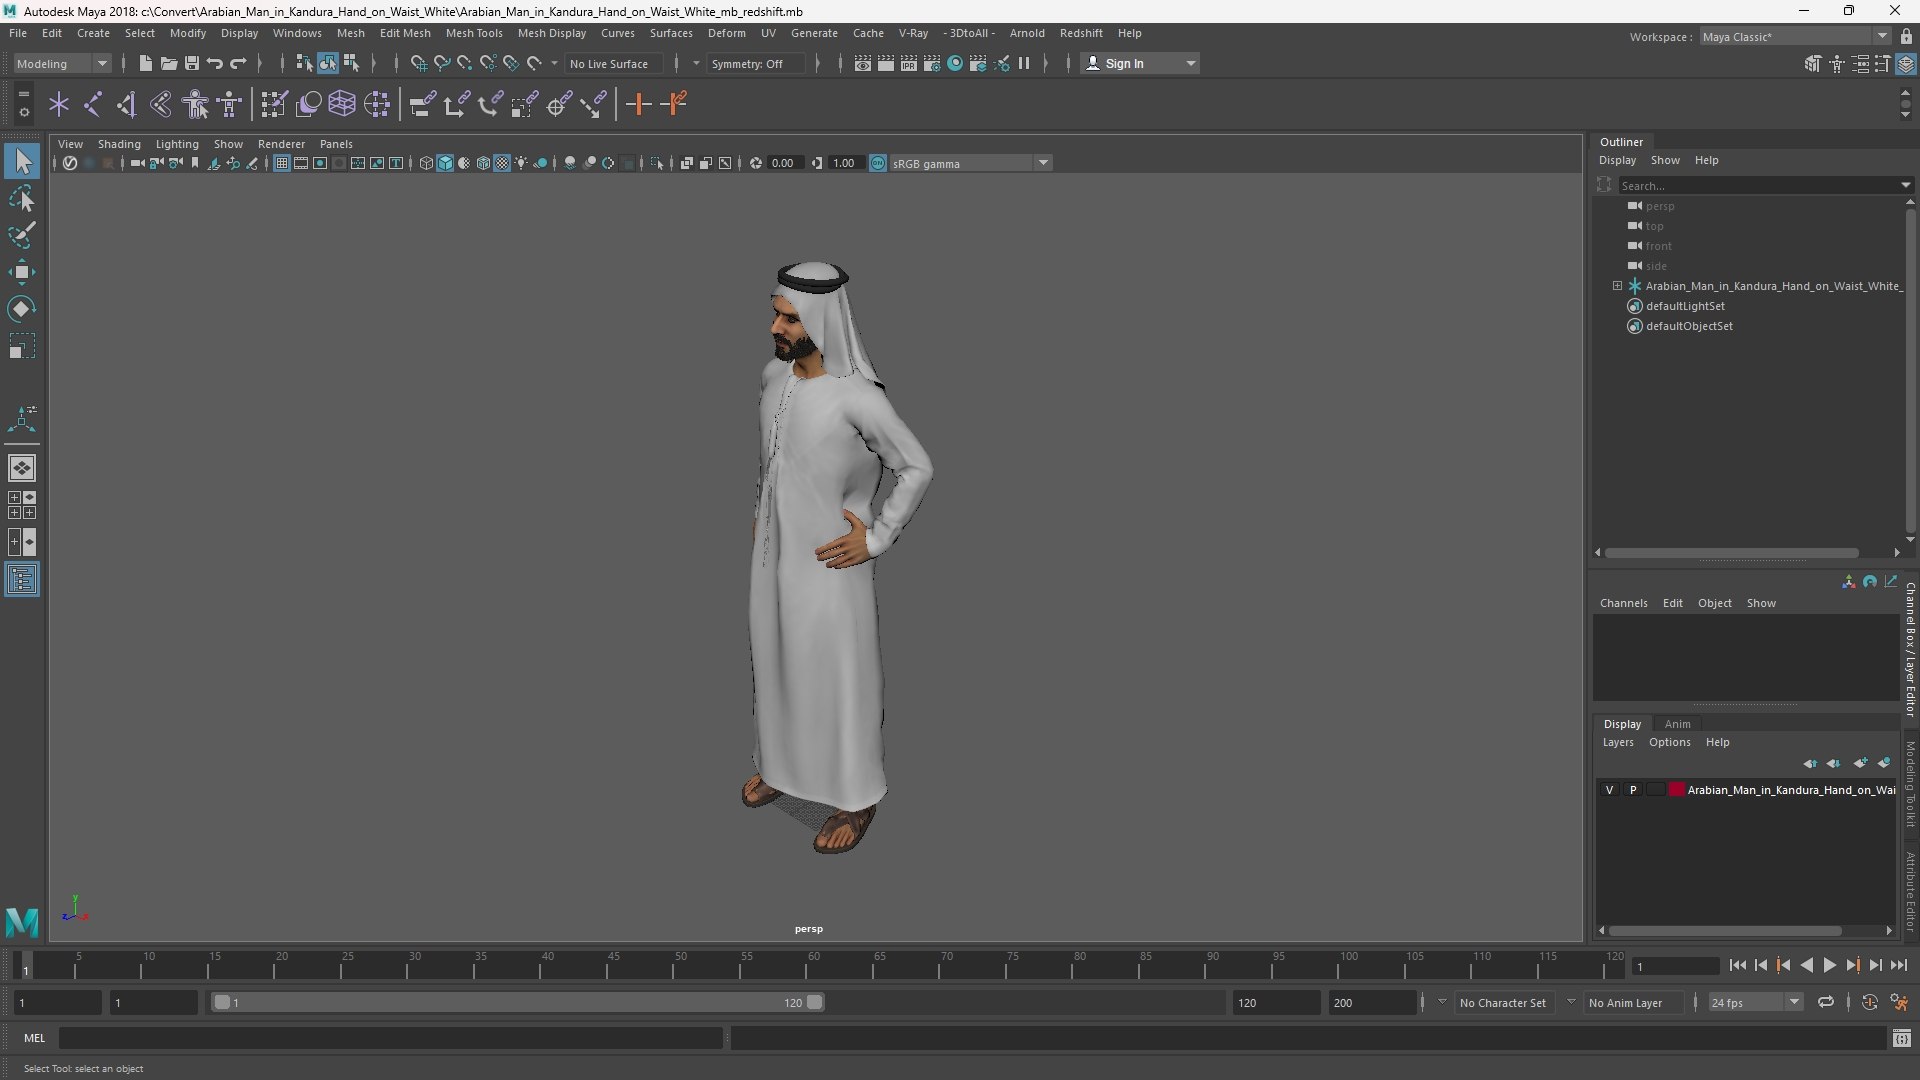
Task: Activate the Lasso selection tool
Action: tap(22, 198)
